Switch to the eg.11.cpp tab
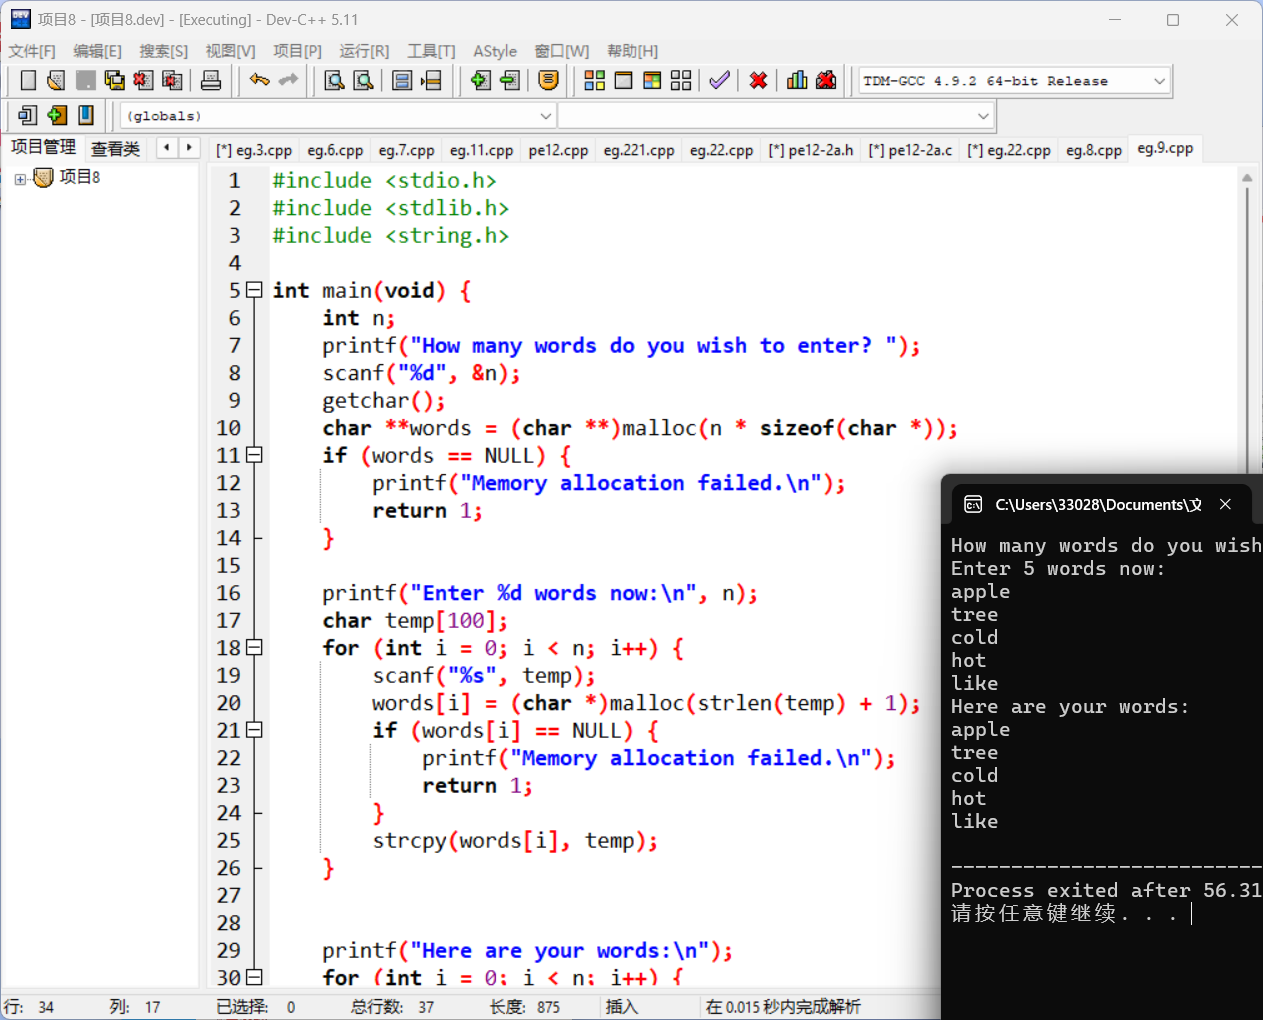 [481, 150]
